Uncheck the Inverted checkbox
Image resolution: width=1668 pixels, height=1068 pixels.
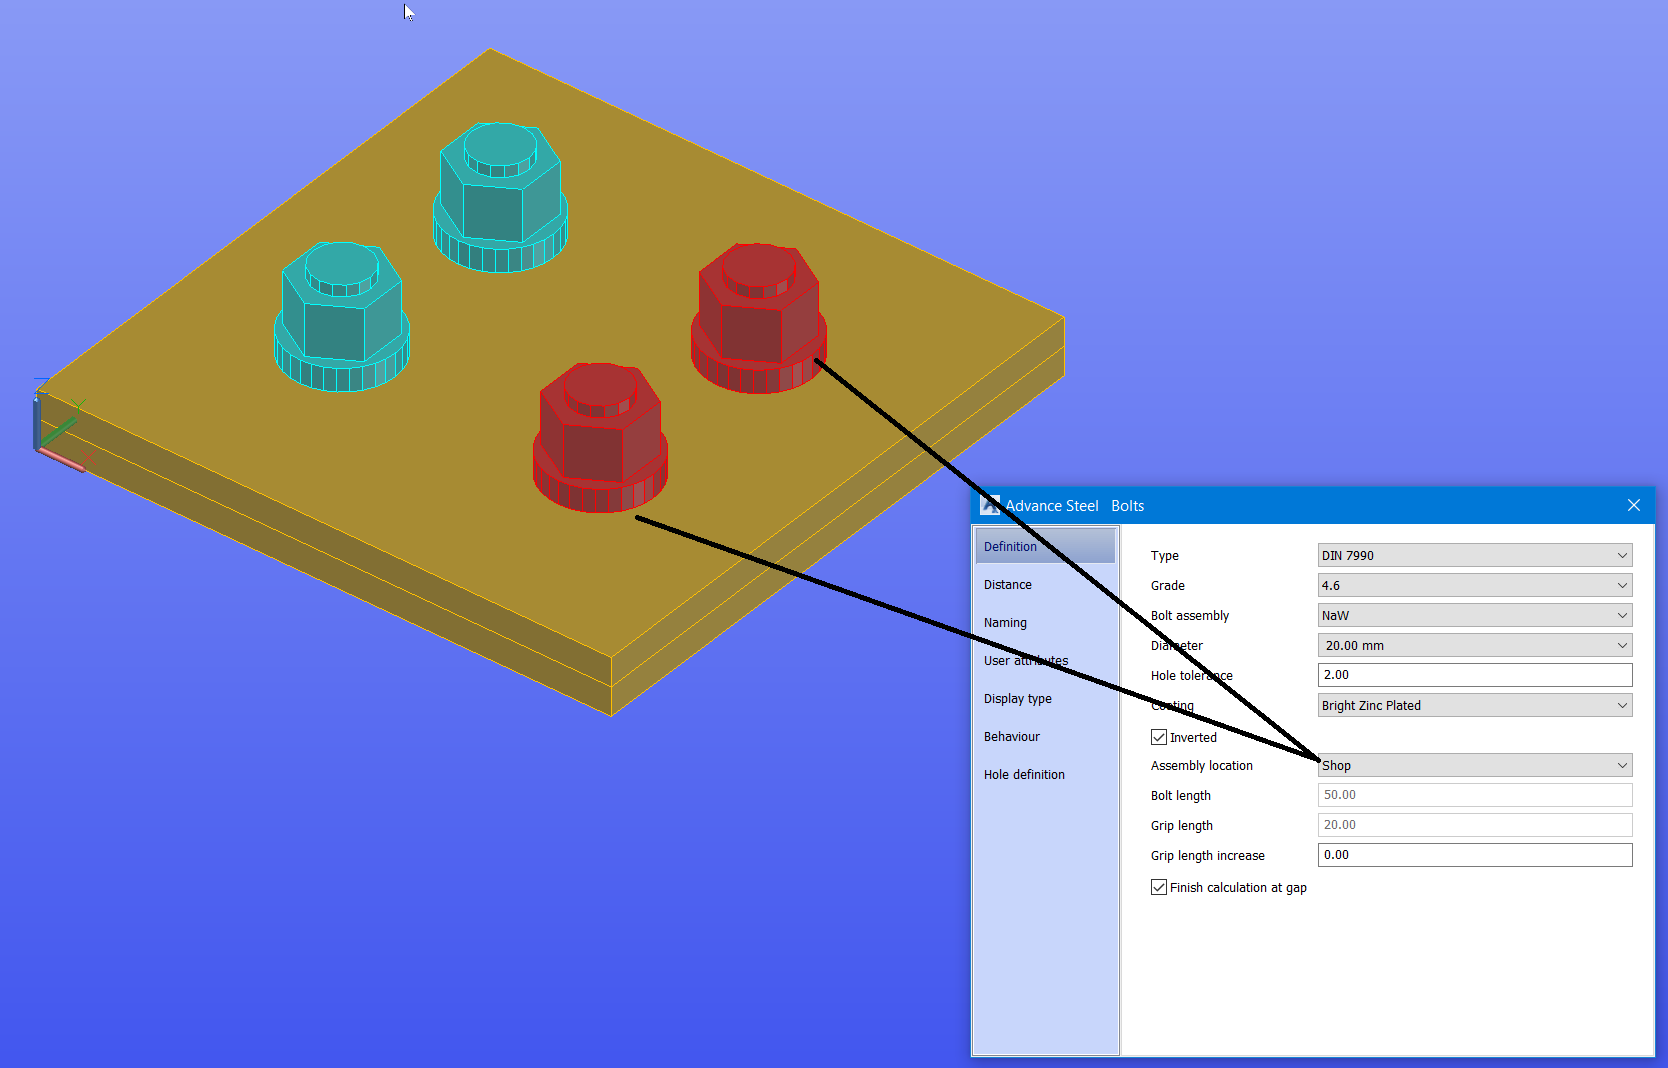pyautogui.click(x=1158, y=737)
